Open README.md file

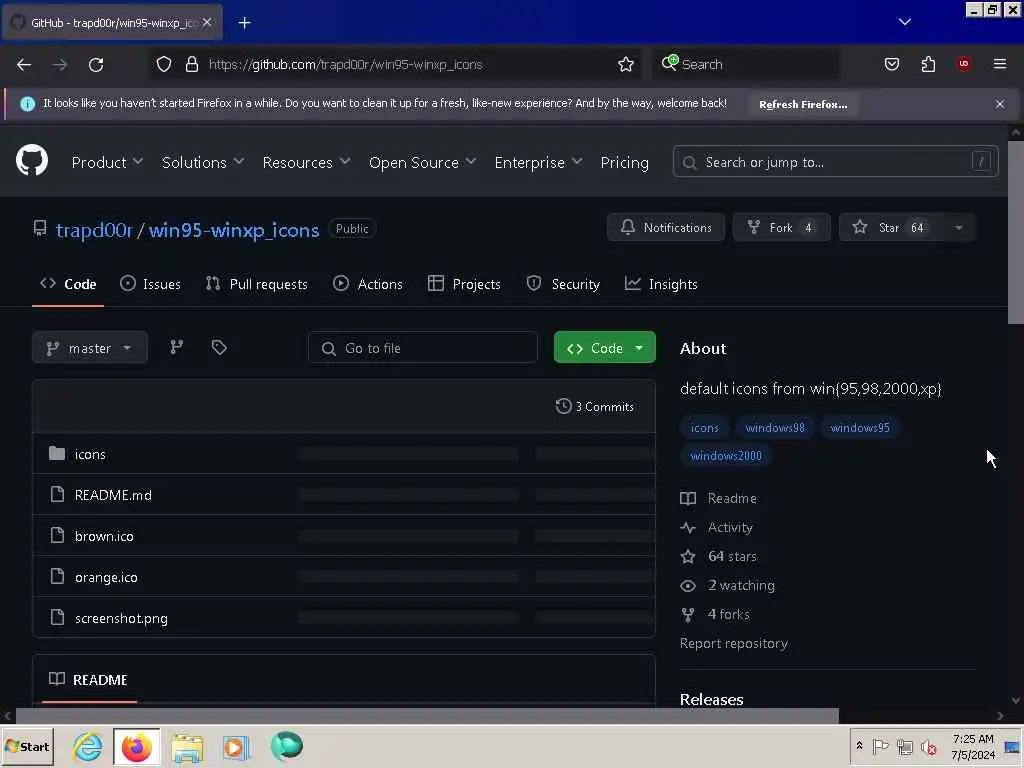tap(113, 495)
